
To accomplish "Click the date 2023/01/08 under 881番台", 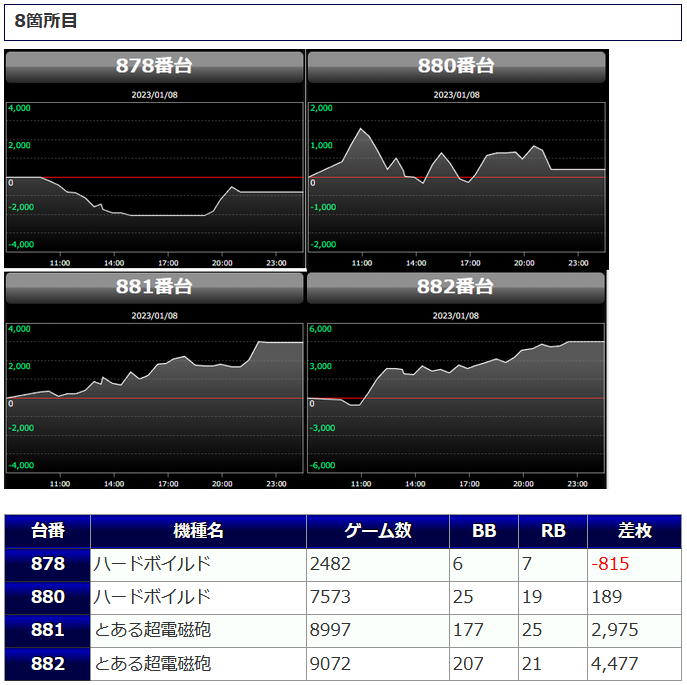I will [154, 316].
